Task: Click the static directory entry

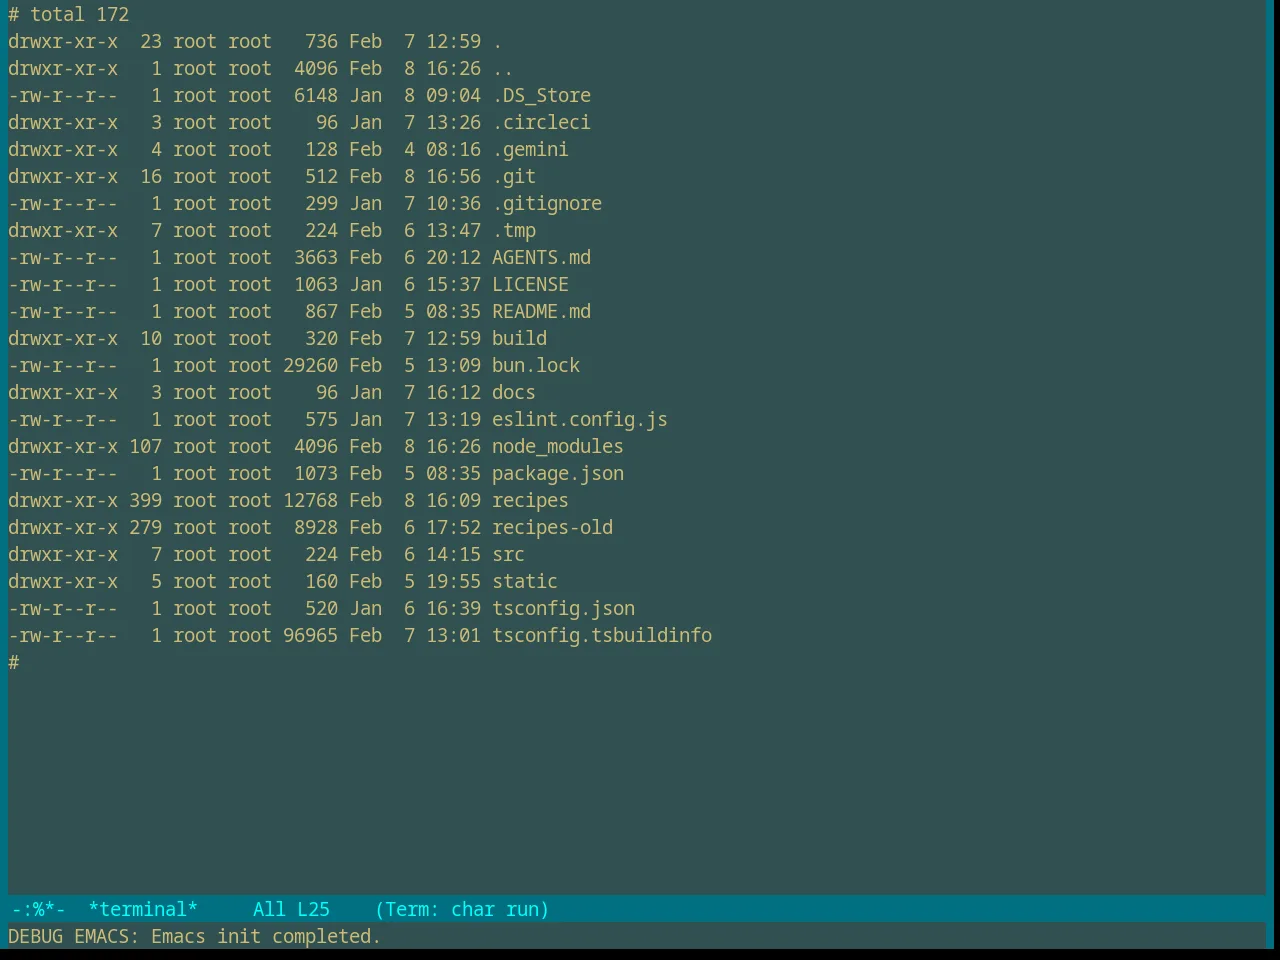Action: [x=525, y=581]
